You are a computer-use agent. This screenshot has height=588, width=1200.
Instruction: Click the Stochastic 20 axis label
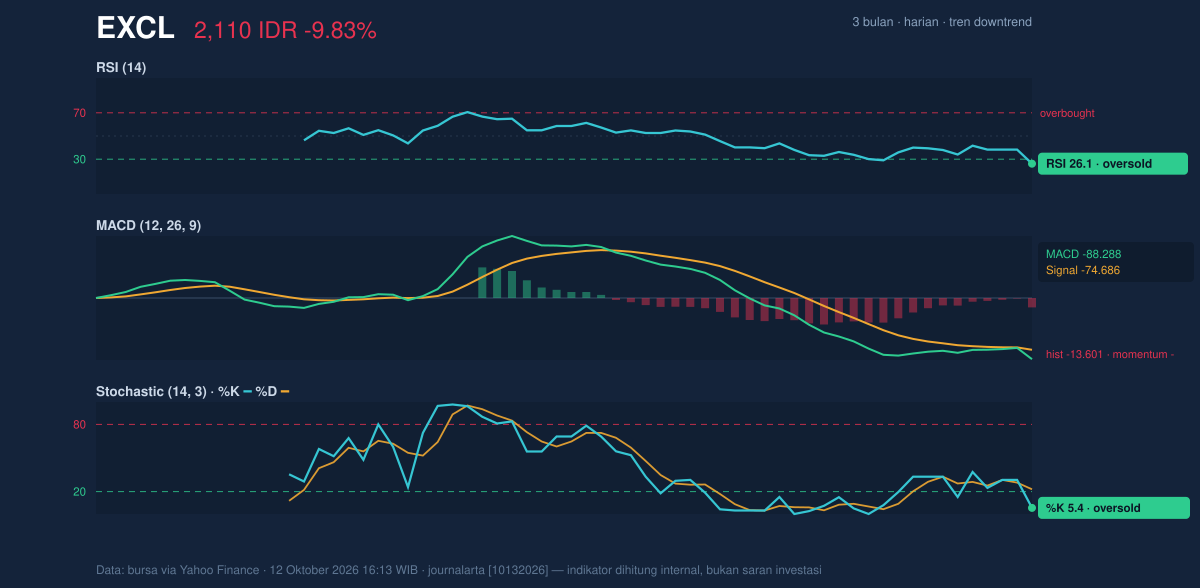[79, 492]
